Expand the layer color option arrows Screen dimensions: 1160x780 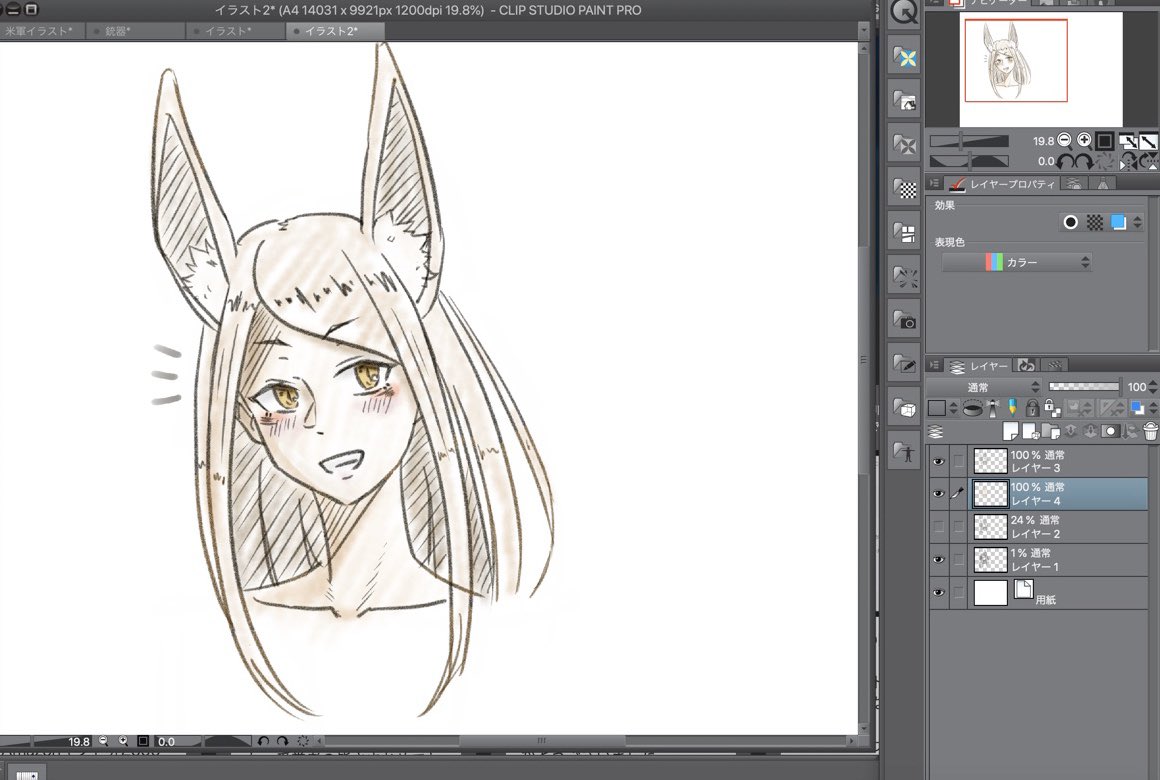(x=1153, y=408)
